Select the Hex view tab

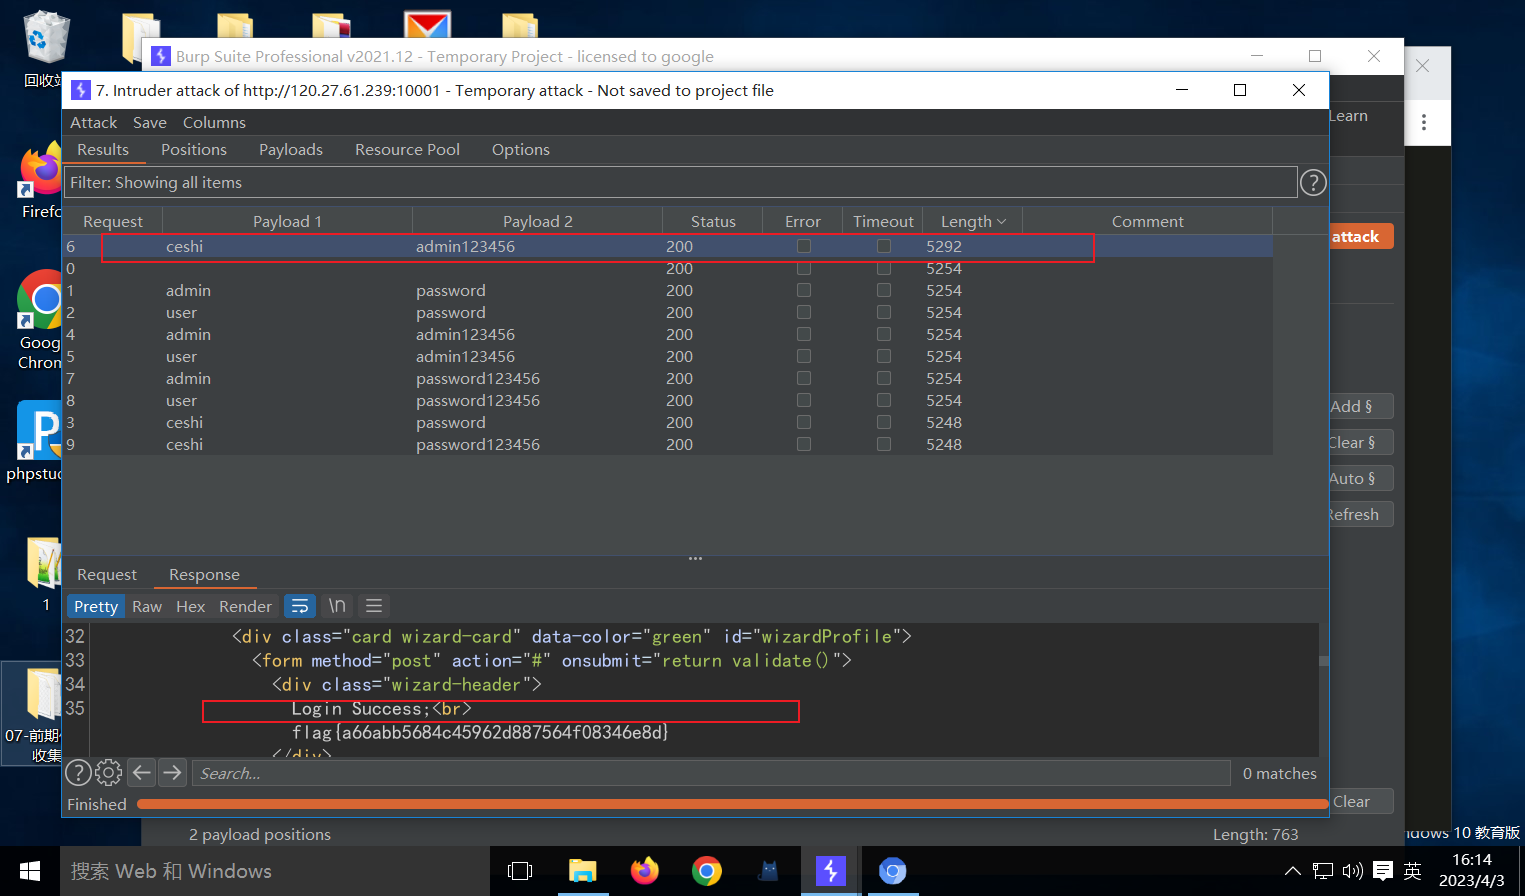coord(190,606)
